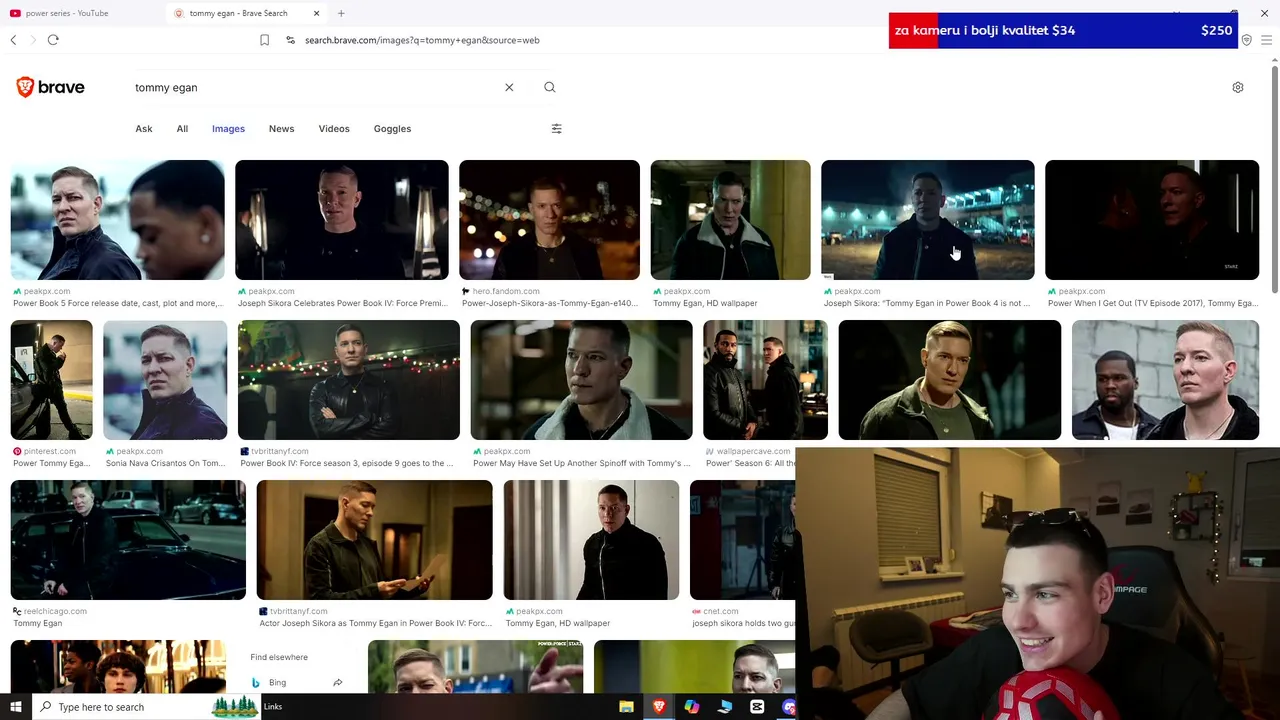This screenshot has height=720, width=1280.
Task: Click the page vertical scrollbar
Action: pos(1275,180)
